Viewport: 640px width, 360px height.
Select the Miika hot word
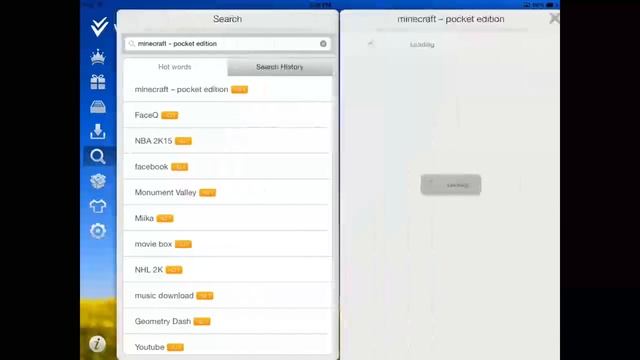[x=227, y=218]
